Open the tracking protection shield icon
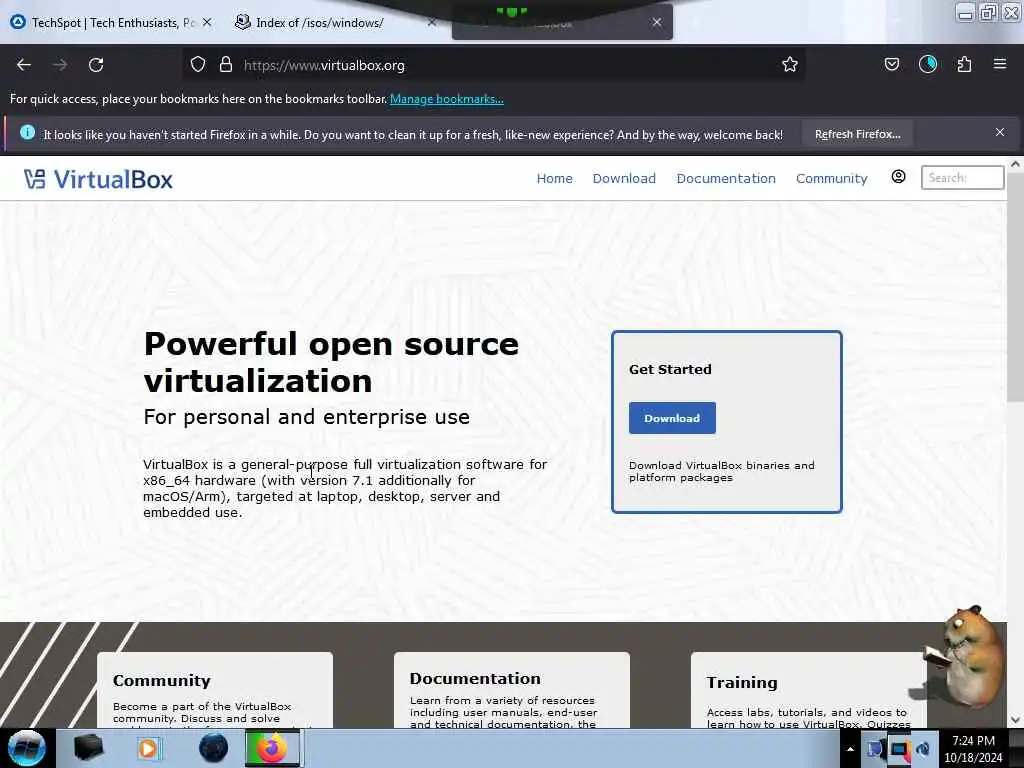Screen dimensions: 1024x768 (198, 65)
